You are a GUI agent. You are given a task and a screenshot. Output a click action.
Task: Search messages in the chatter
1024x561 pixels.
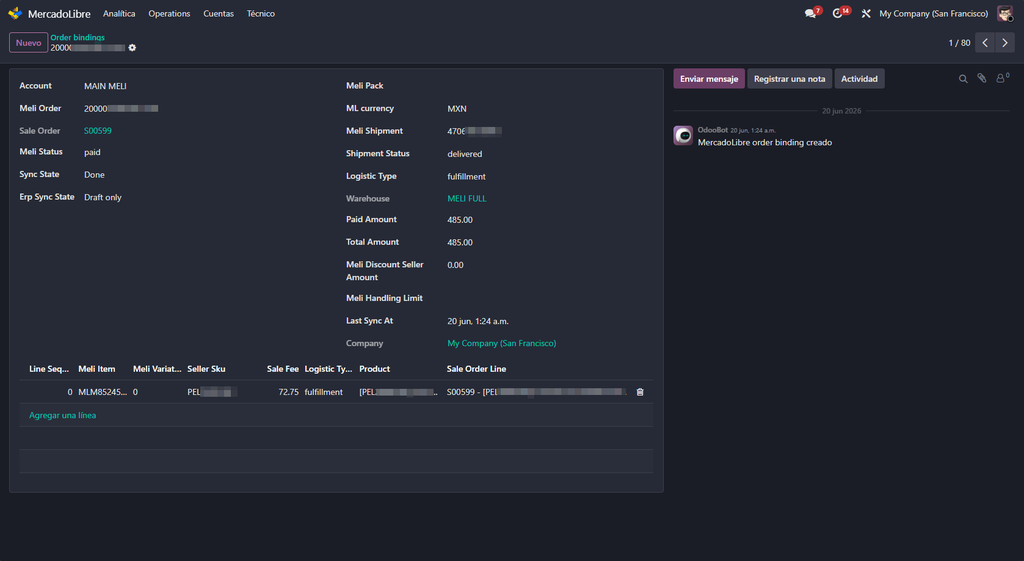point(963,78)
